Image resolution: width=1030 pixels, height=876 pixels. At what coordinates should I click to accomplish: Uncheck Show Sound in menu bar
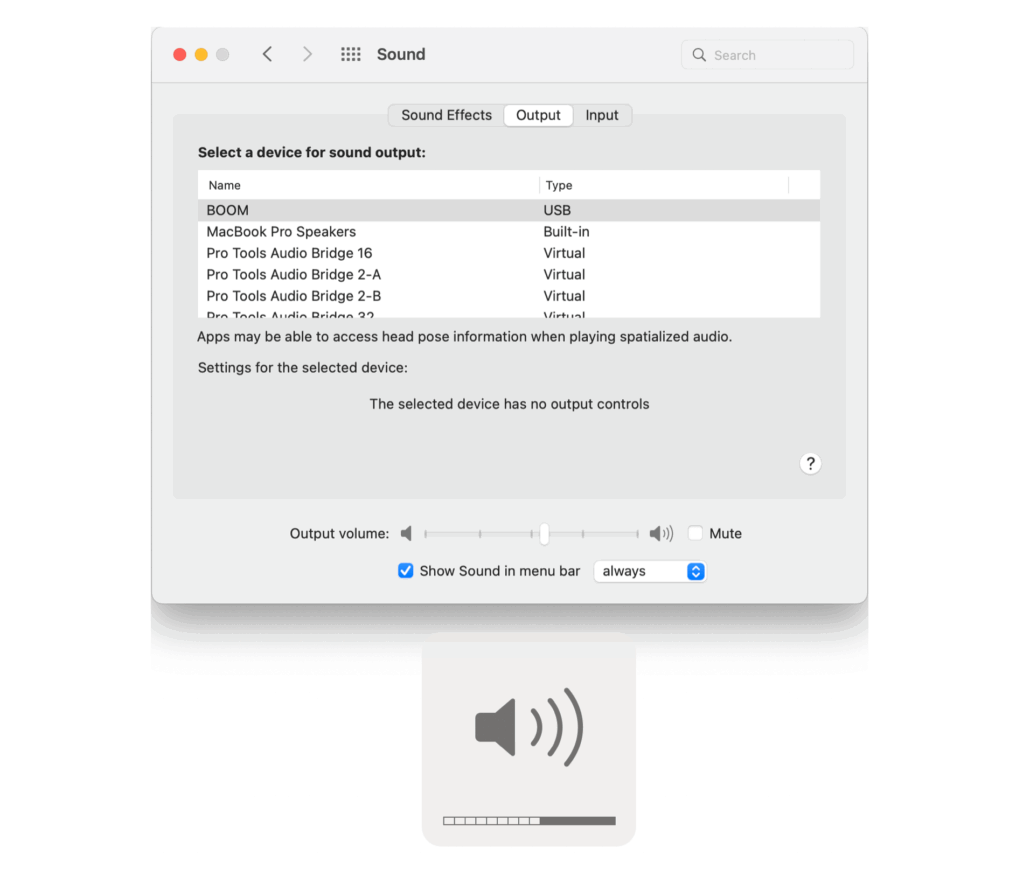tap(405, 571)
